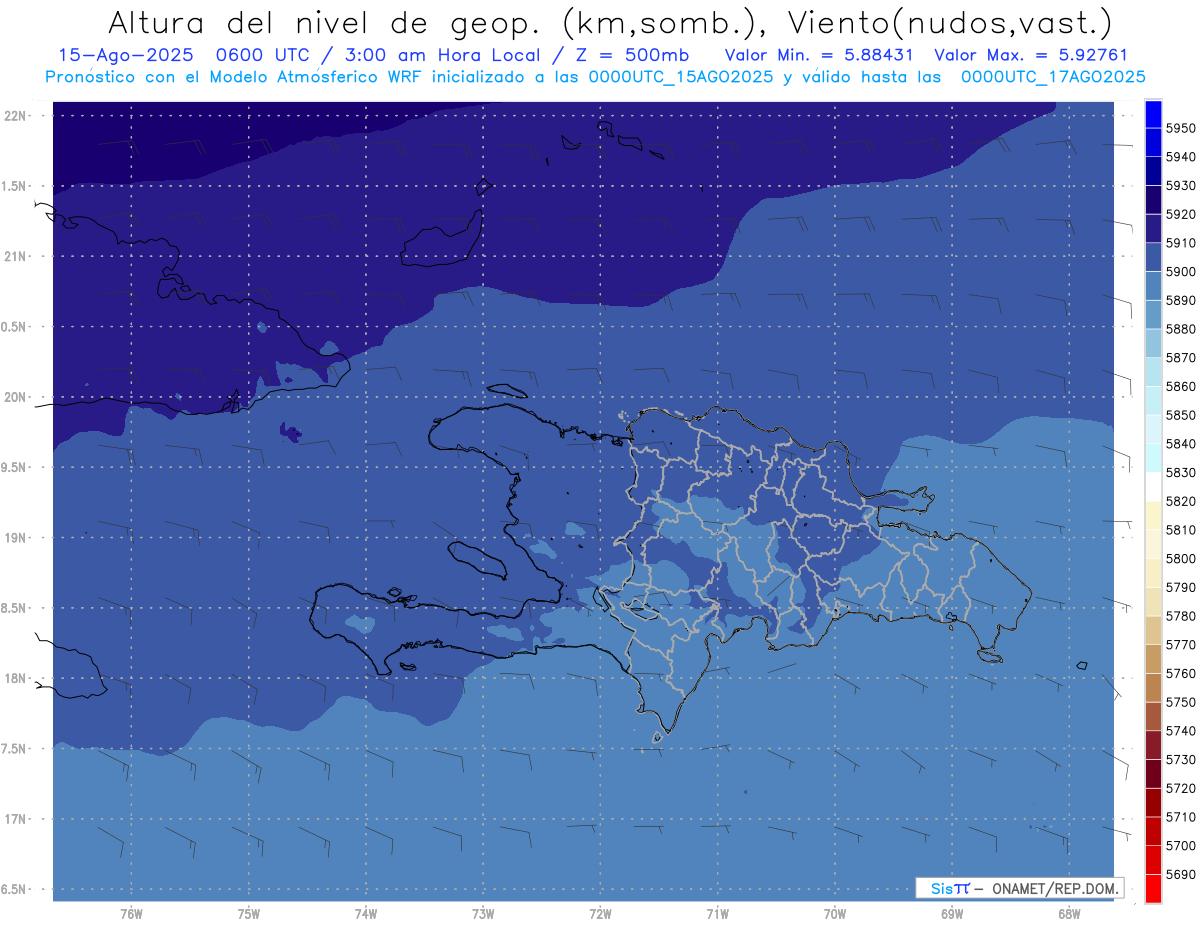This screenshot has width=1200, height=927.
Task: Click the '17N' latitude label
Action: point(16,820)
